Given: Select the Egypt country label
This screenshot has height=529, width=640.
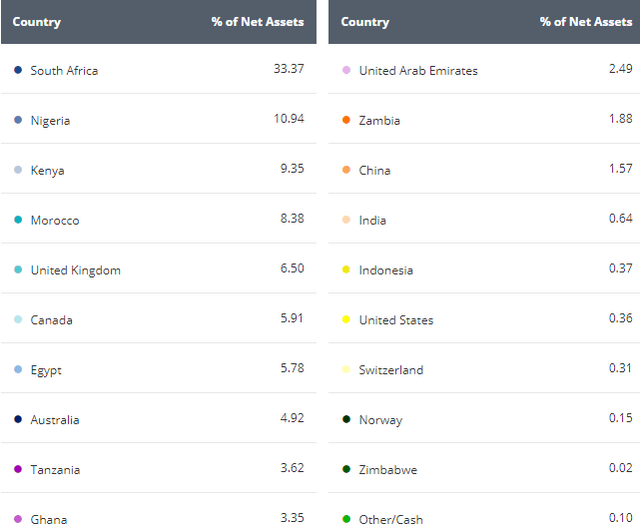Looking at the screenshot, I should [x=46, y=370].
